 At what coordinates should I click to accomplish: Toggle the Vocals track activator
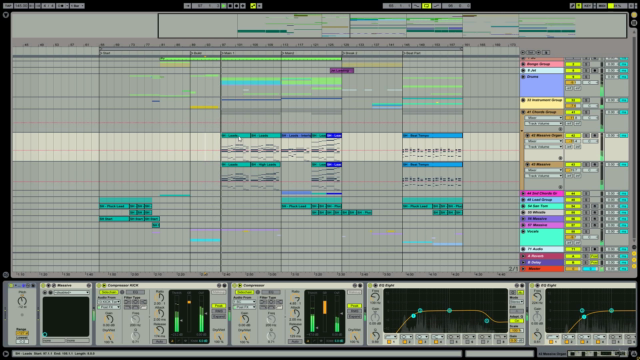coord(573,231)
